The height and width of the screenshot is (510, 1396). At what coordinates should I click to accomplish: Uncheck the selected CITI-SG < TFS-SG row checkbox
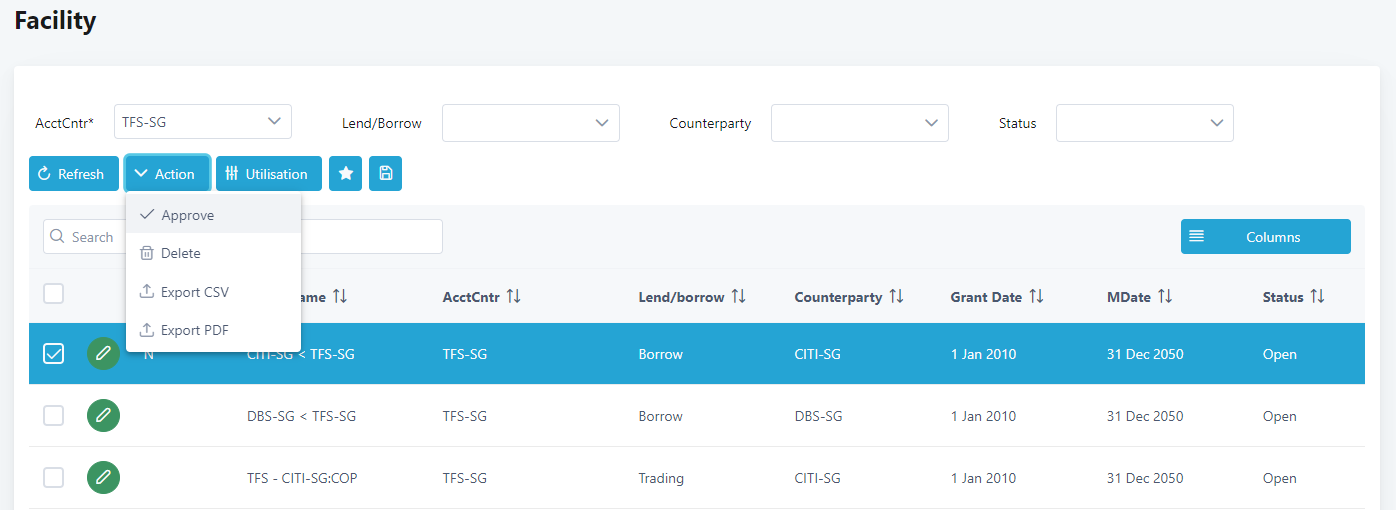(54, 354)
